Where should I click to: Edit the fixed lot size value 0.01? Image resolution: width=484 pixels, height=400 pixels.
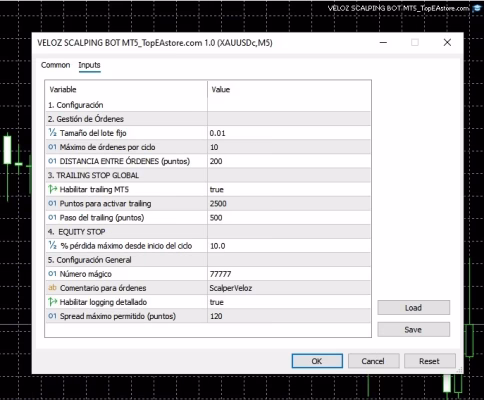click(x=289, y=133)
